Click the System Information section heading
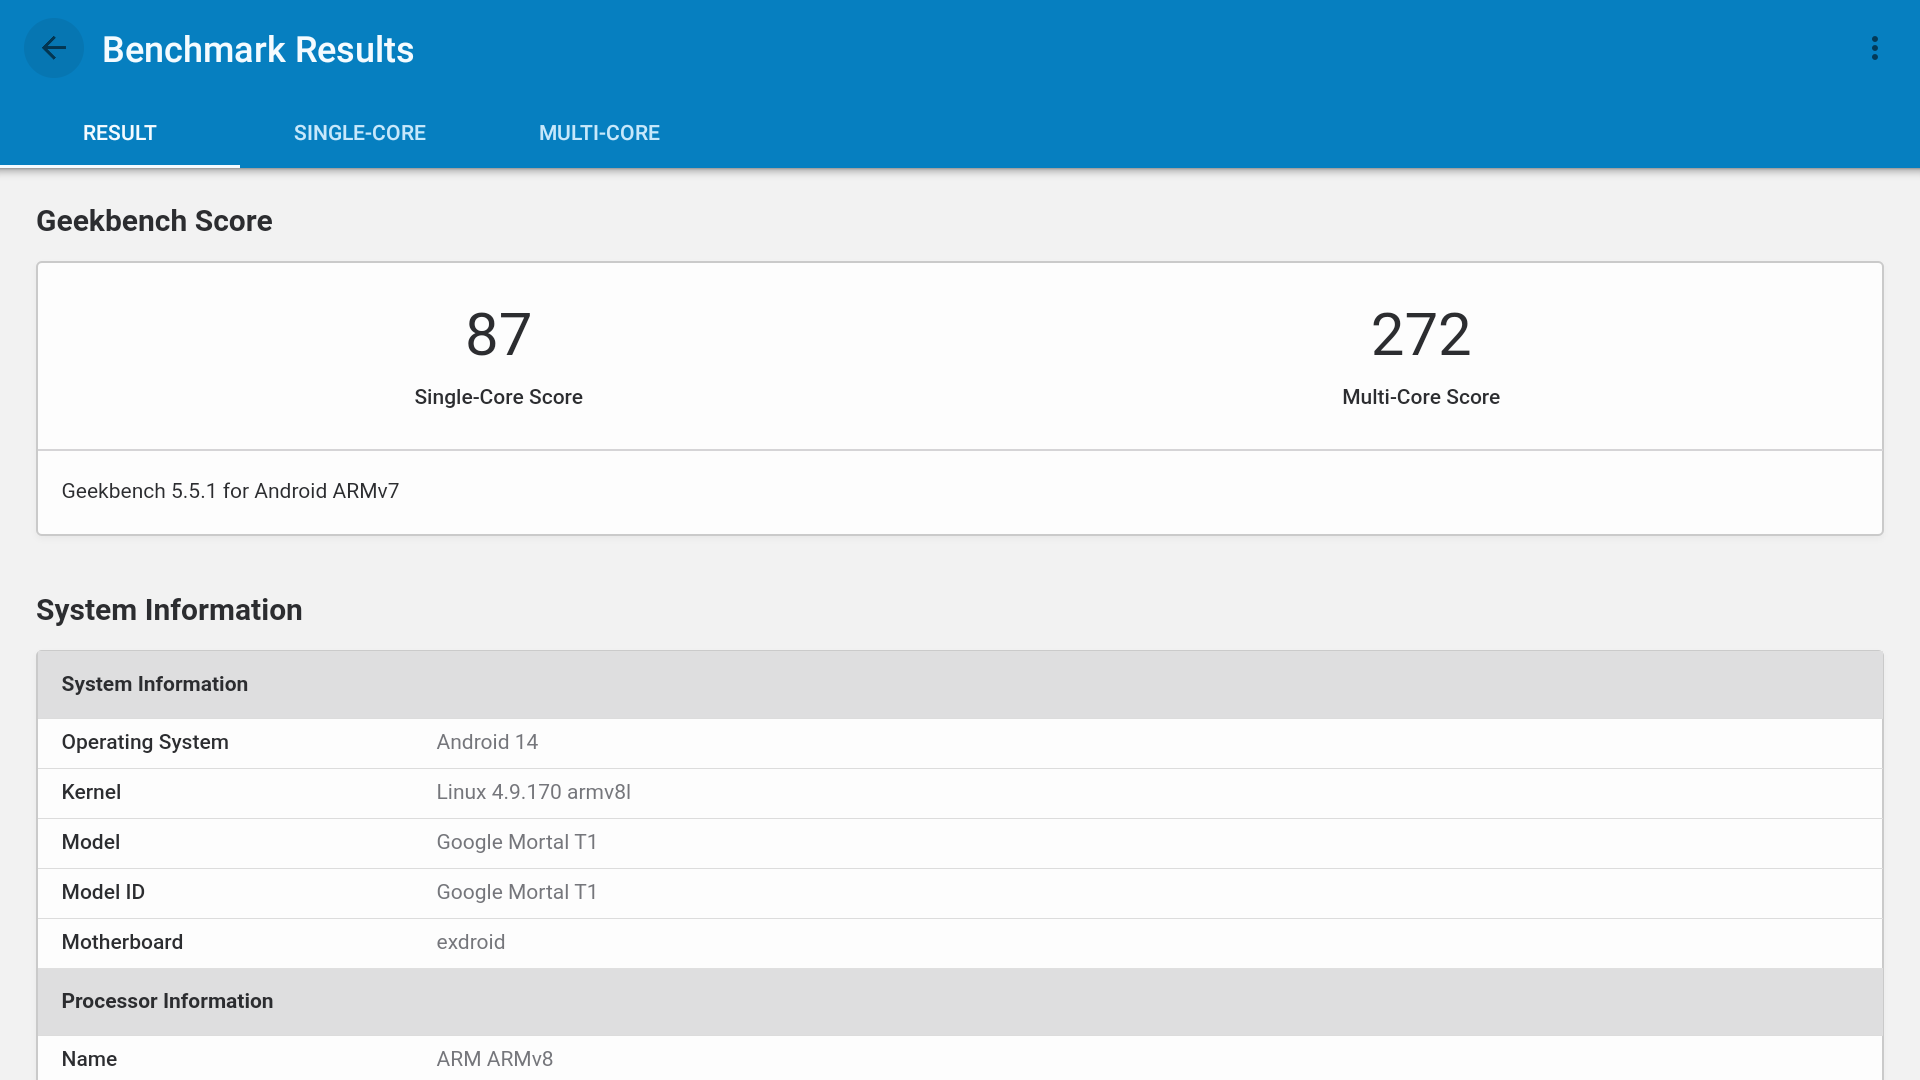1920x1080 pixels. 169,610
